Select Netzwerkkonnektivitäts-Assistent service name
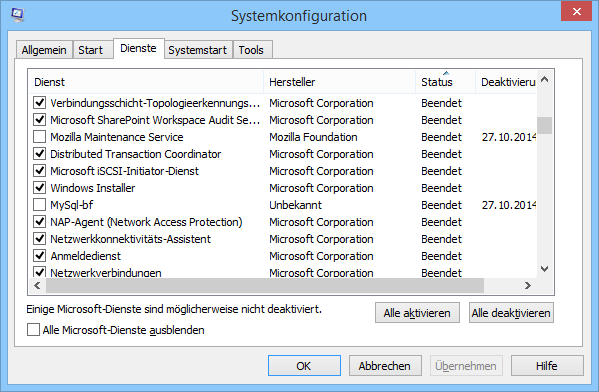The width and height of the screenshot is (599, 392). [131, 239]
